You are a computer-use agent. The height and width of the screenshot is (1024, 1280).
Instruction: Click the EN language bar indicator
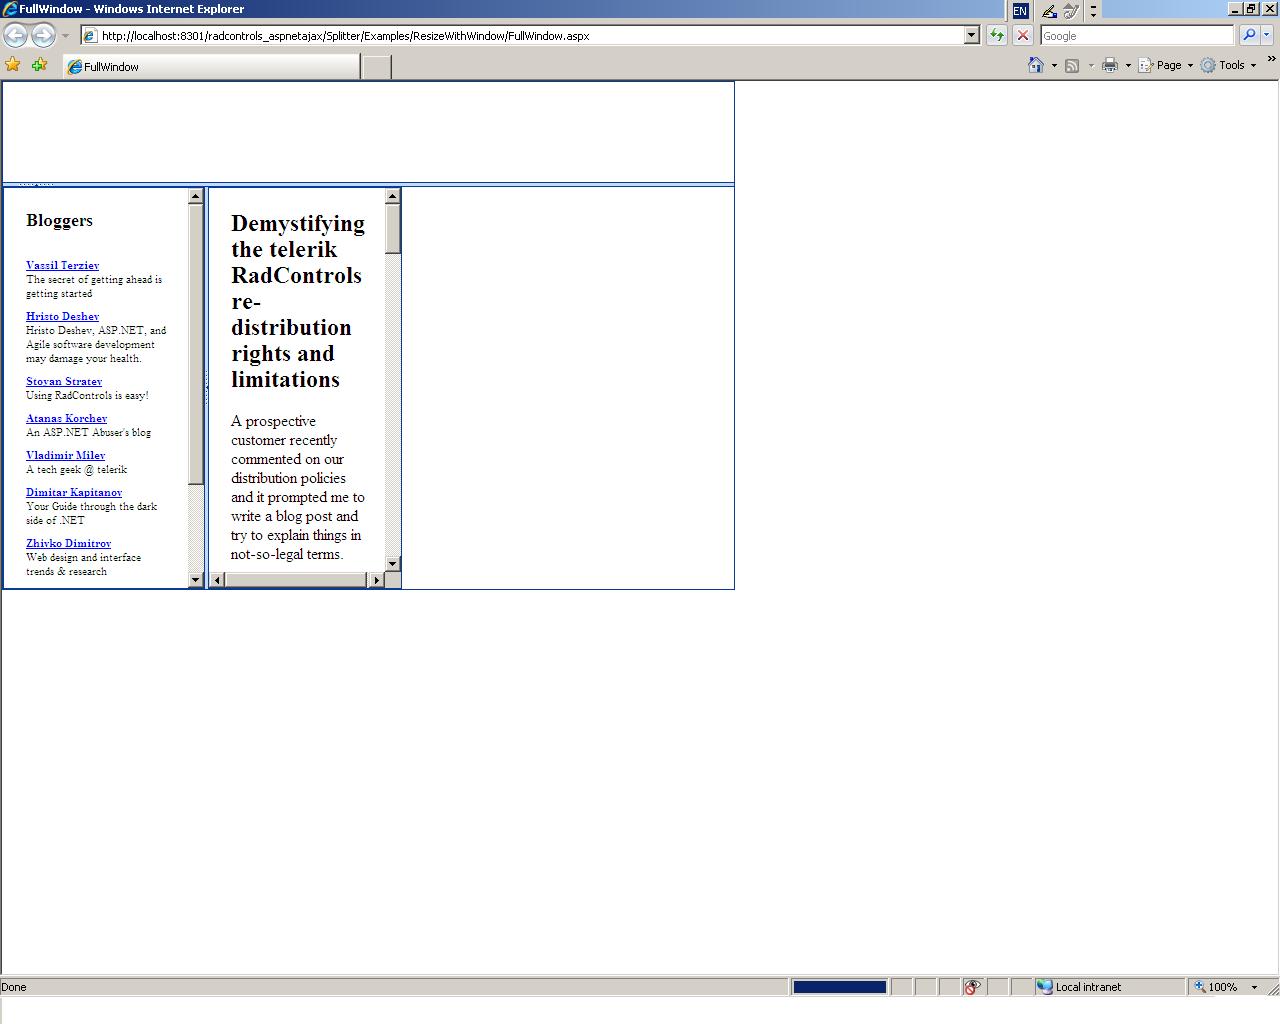(1020, 11)
